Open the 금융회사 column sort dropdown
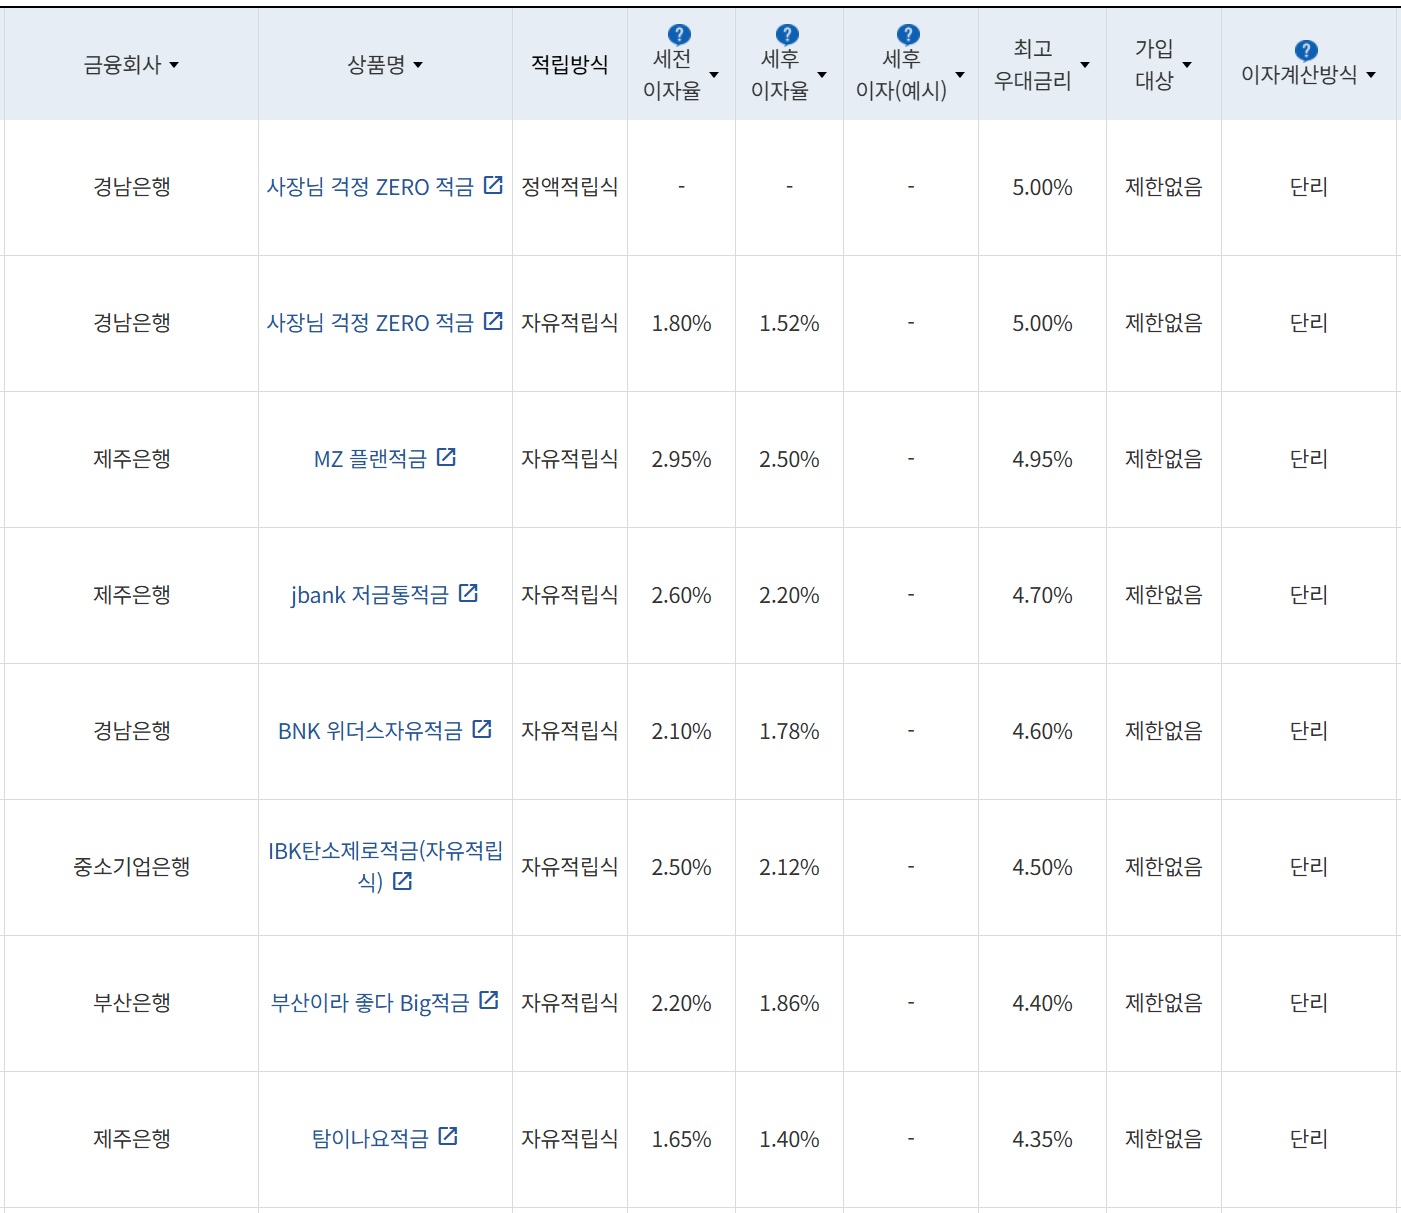 pos(175,66)
